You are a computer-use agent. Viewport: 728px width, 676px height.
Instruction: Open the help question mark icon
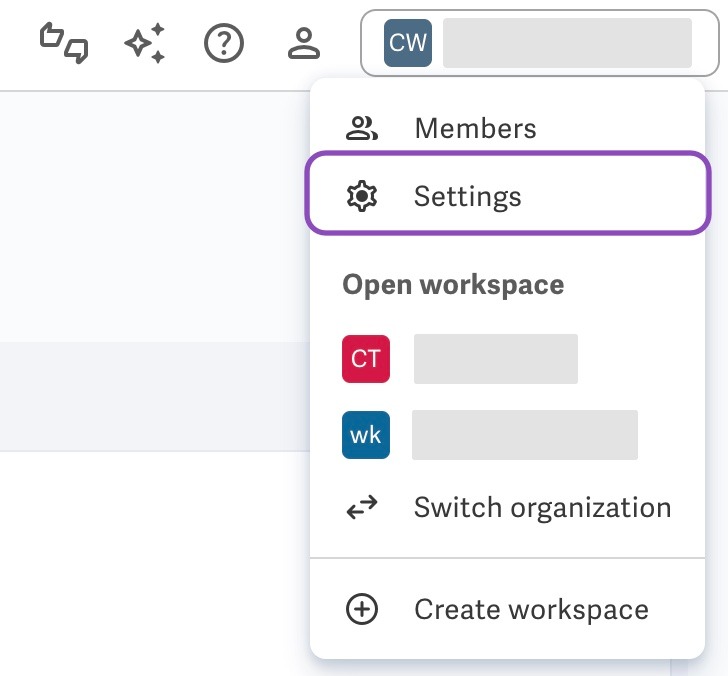[x=224, y=43]
